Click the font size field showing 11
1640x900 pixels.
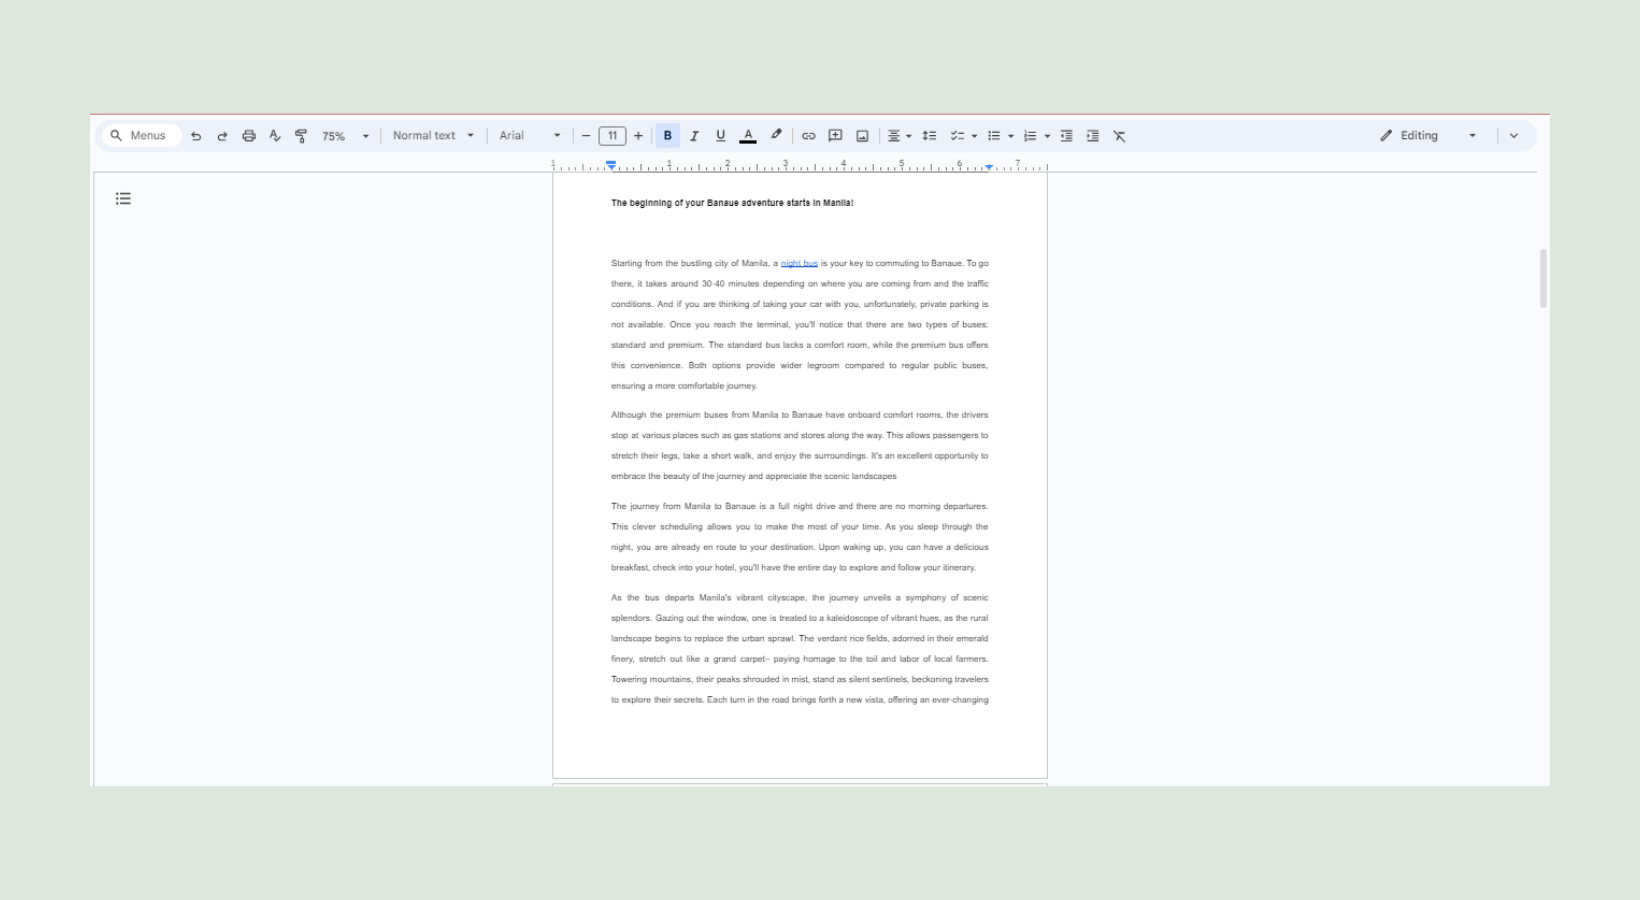click(612, 136)
